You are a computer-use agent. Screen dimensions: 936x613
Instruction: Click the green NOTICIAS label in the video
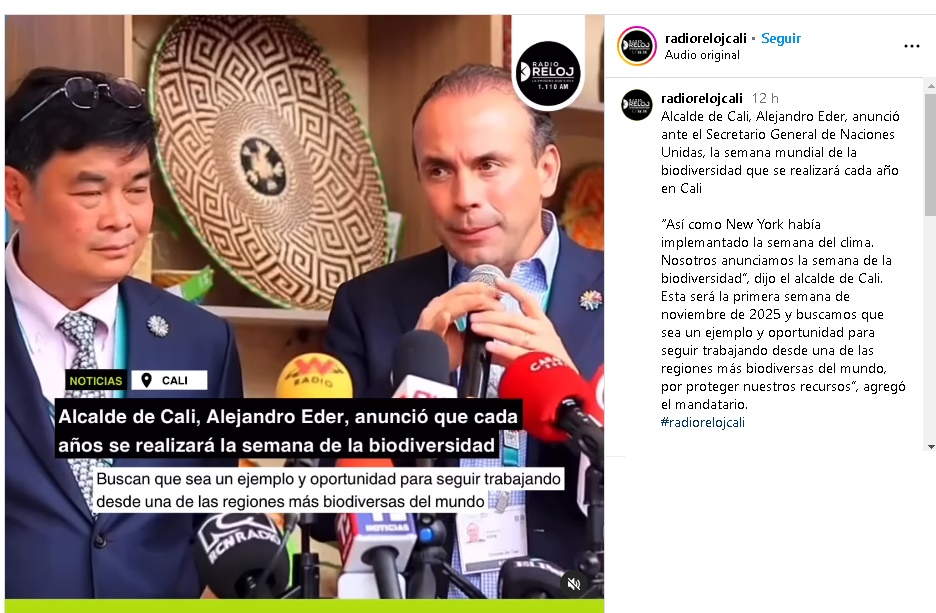coord(96,380)
